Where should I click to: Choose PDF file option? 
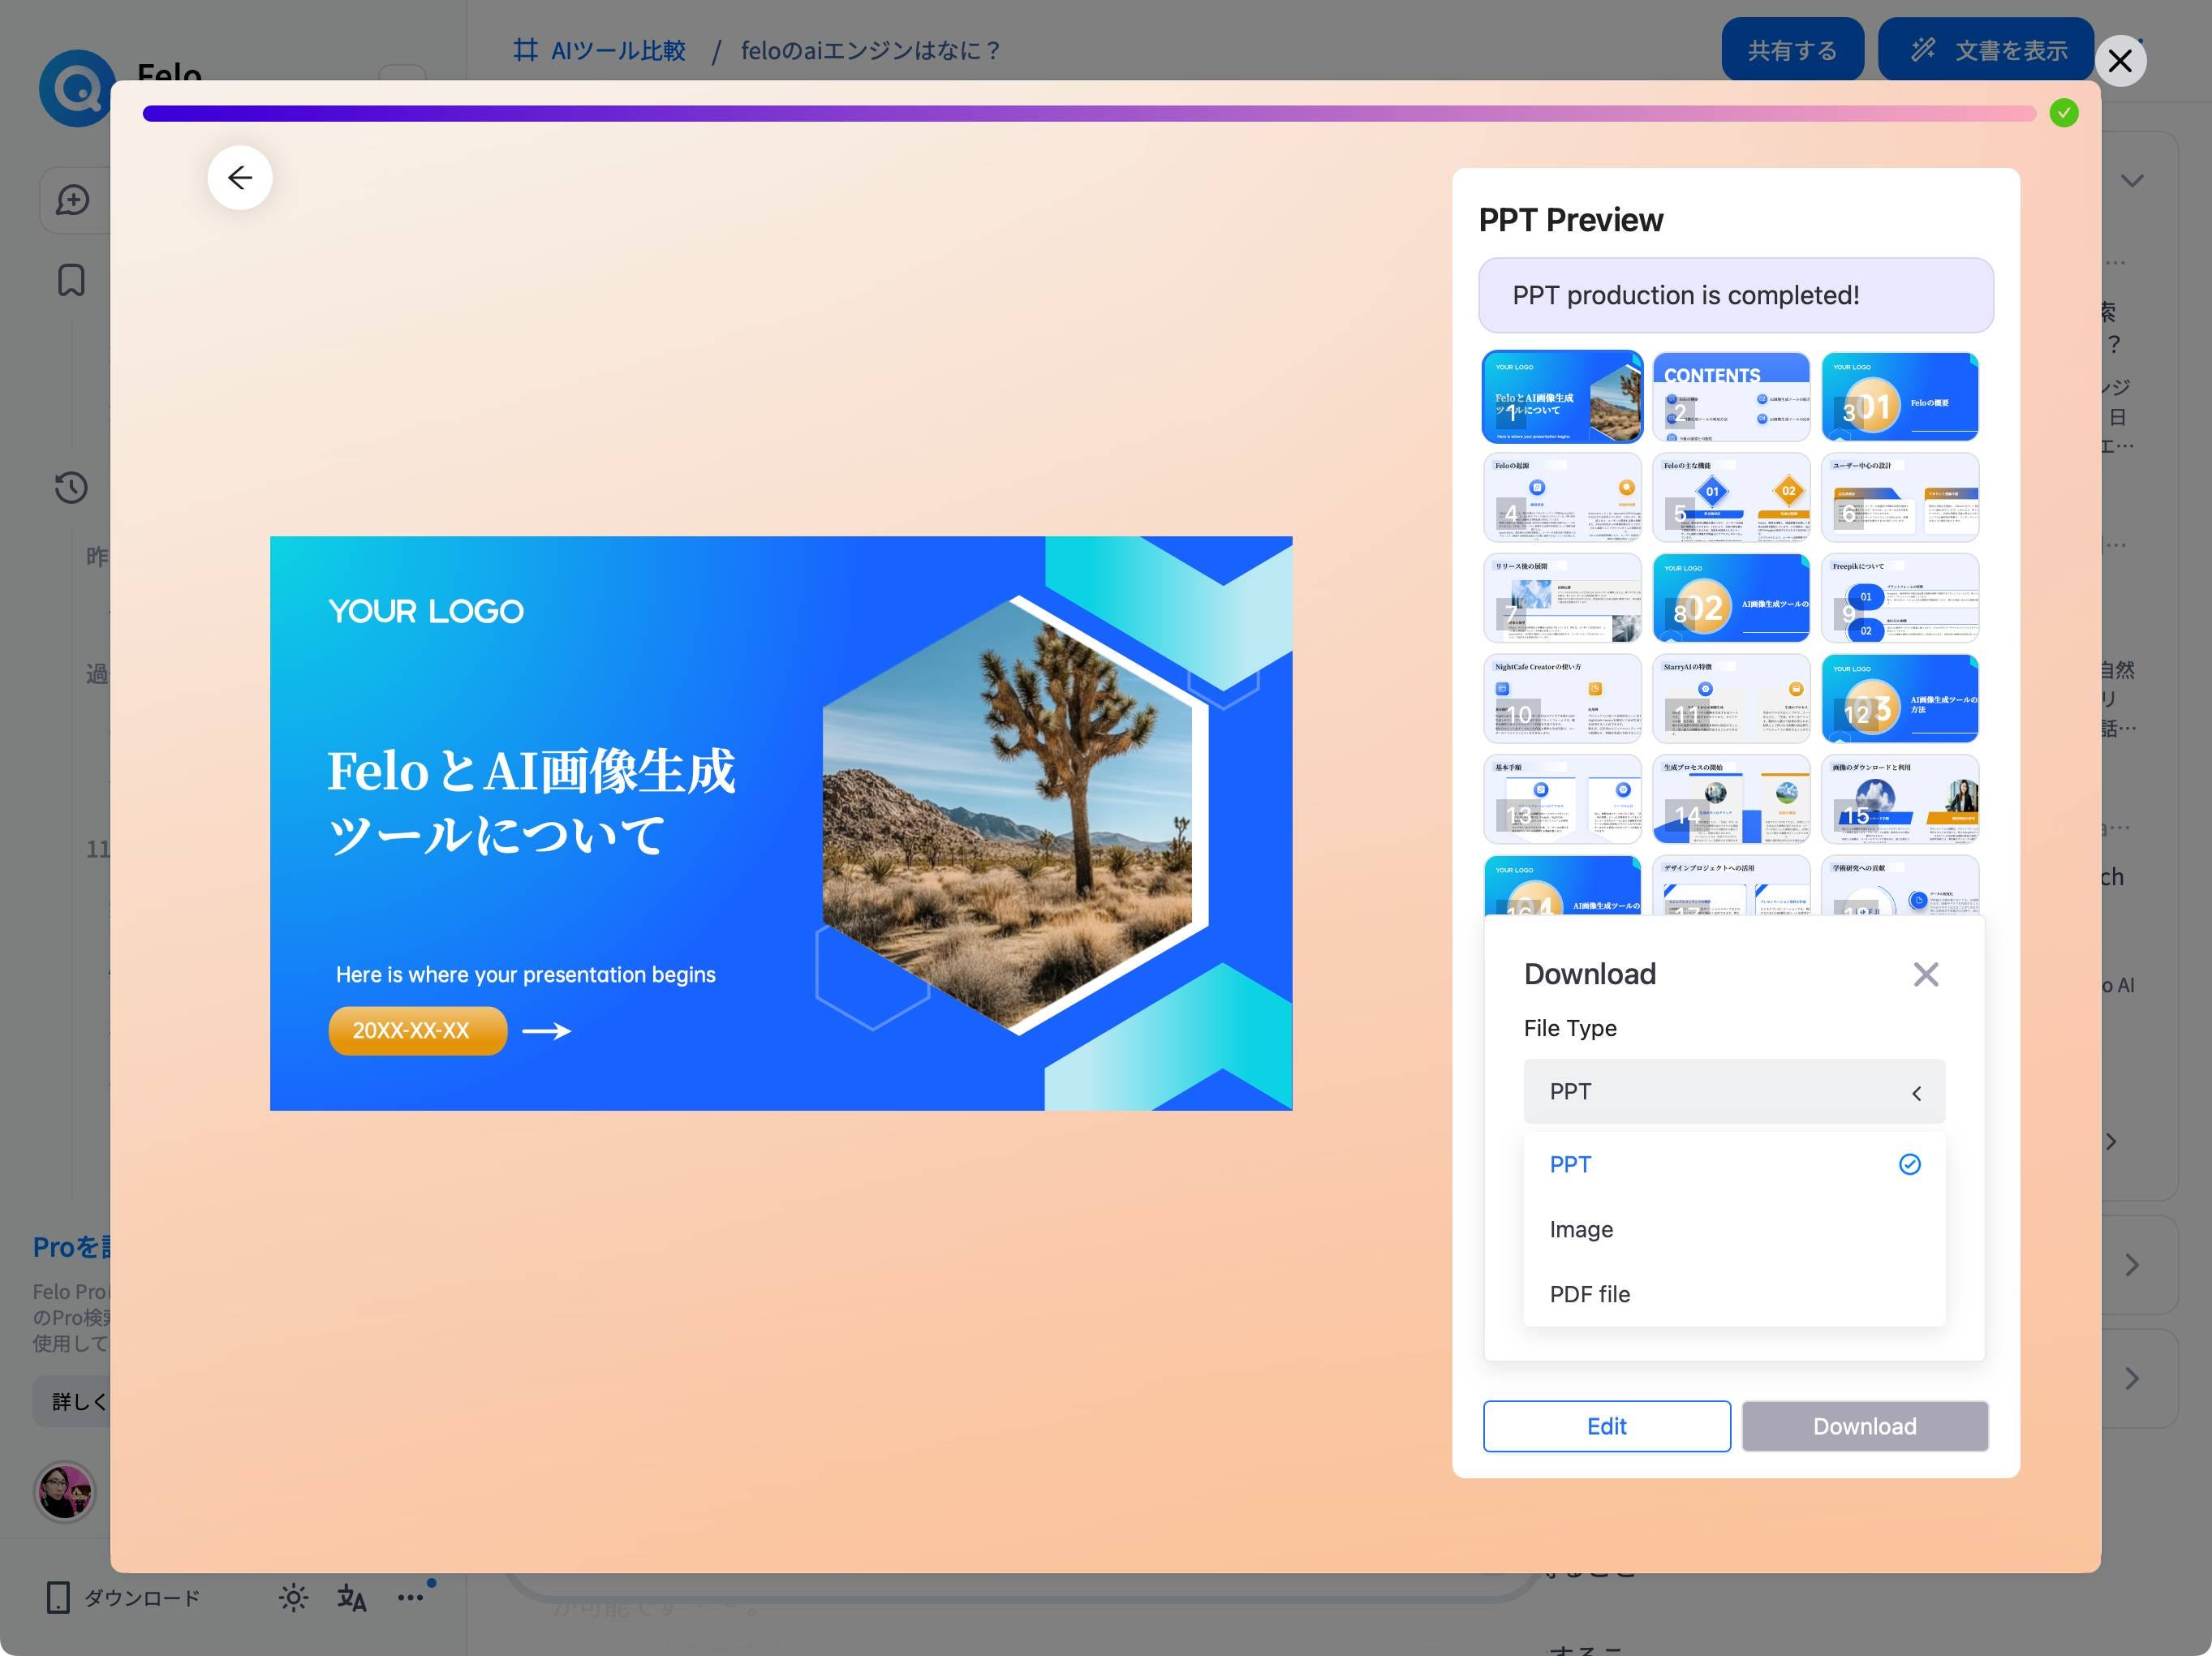[x=1589, y=1294]
